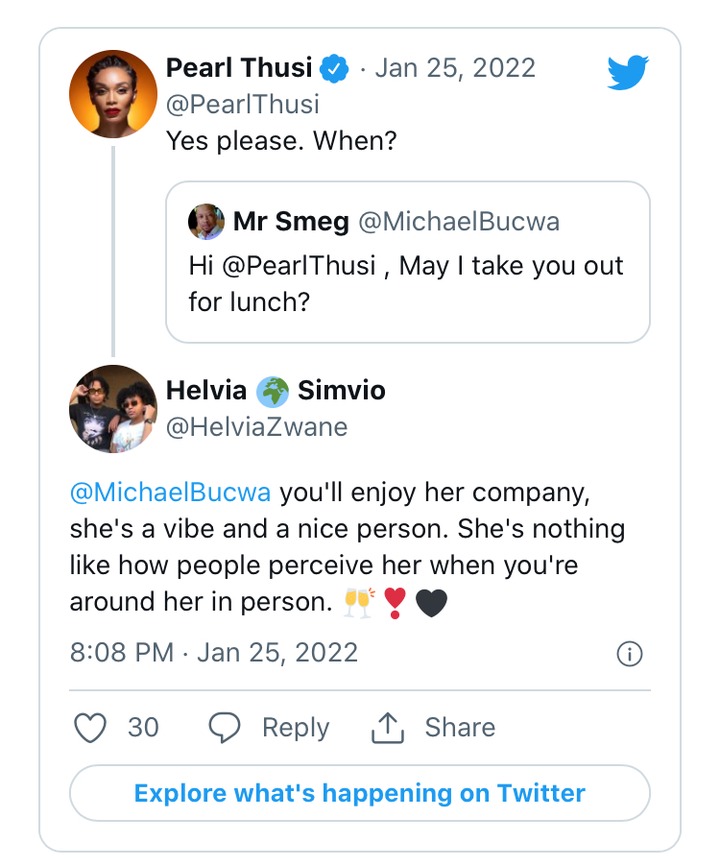Viewport: 720px width, 866px height.
Task: Click the 8:08 PM timestamp
Action: 121,653
